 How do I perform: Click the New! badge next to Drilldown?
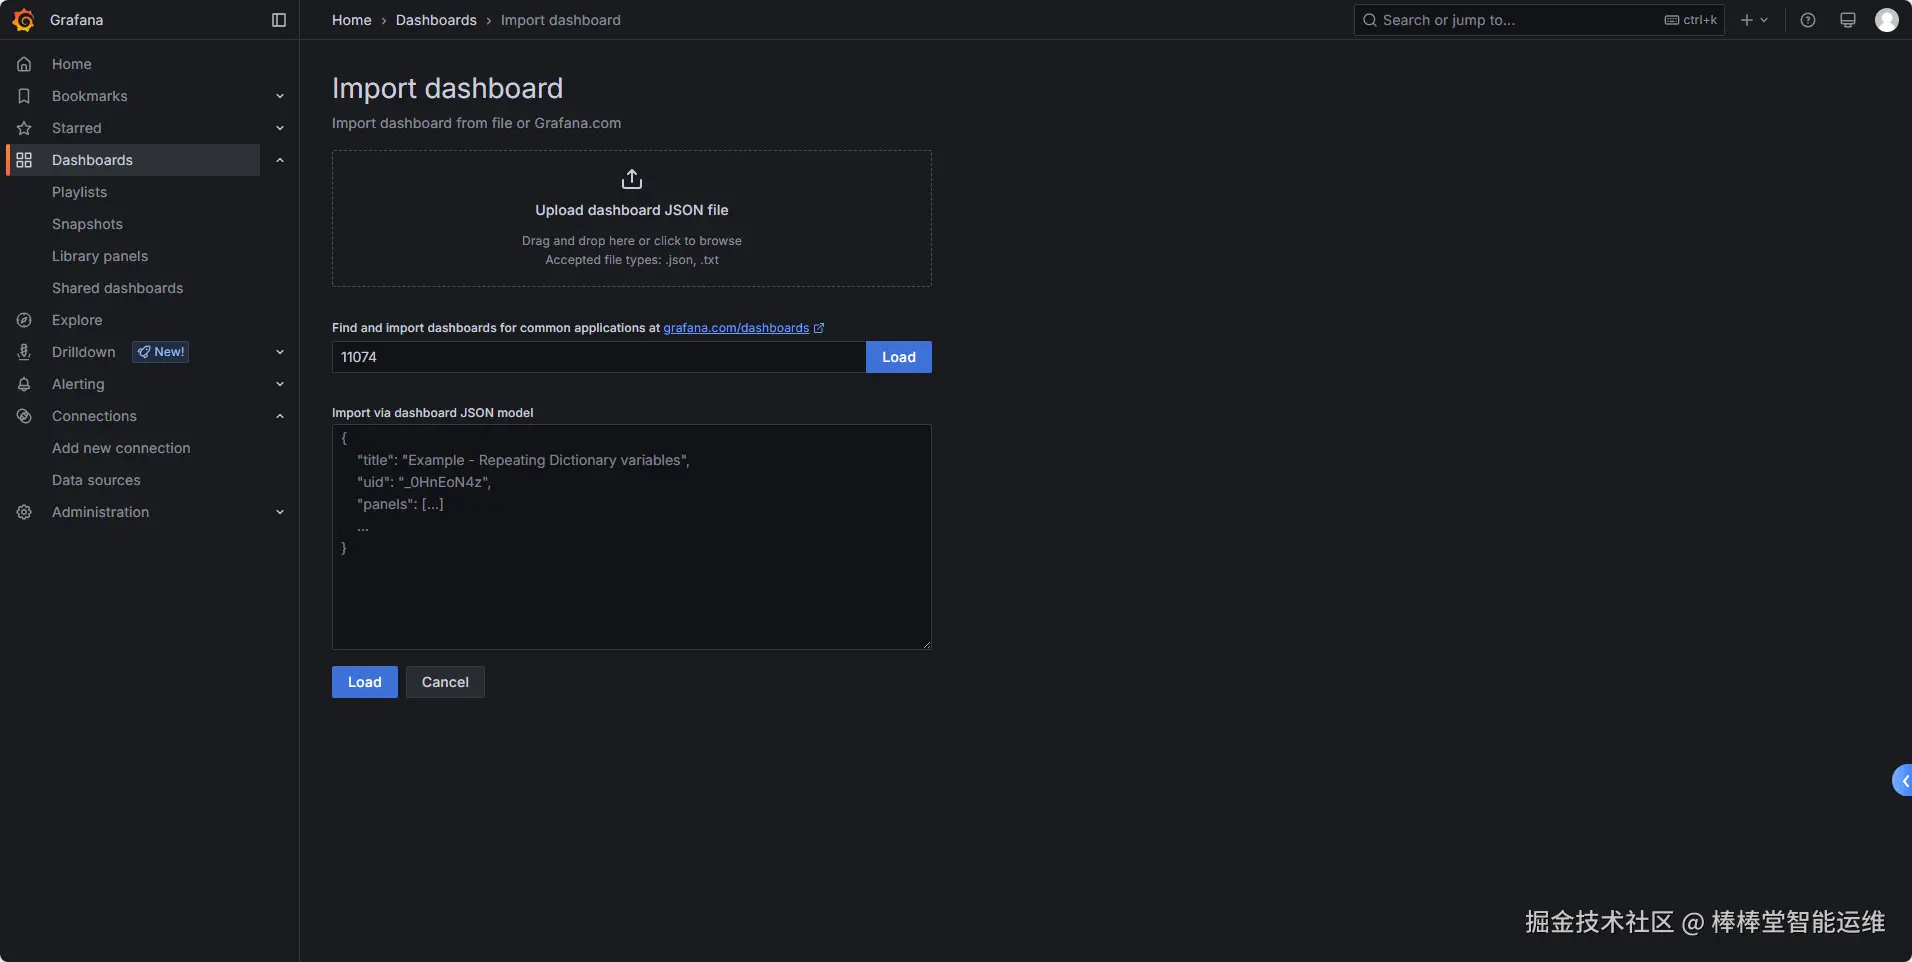(x=161, y=352)
